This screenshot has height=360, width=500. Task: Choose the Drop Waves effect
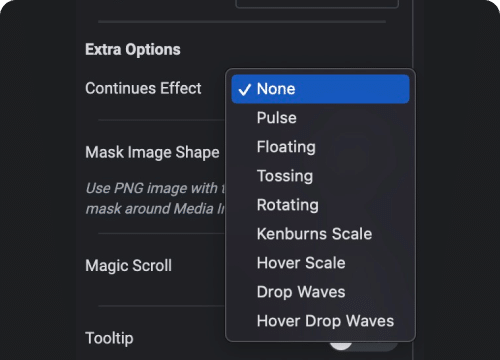(x=320, y=292)
